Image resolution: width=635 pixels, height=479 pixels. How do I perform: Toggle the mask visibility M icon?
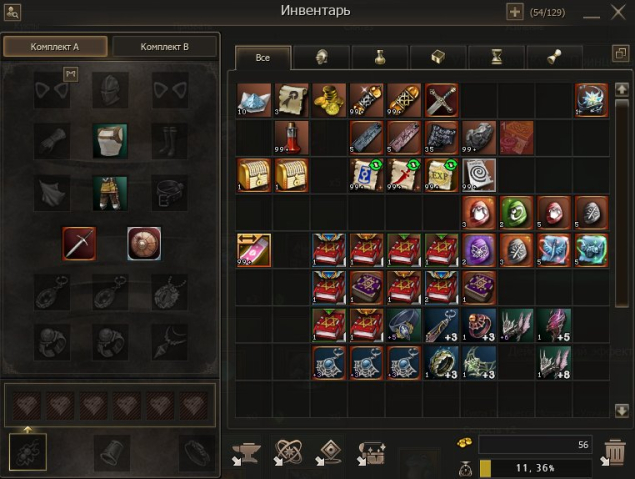71,74
